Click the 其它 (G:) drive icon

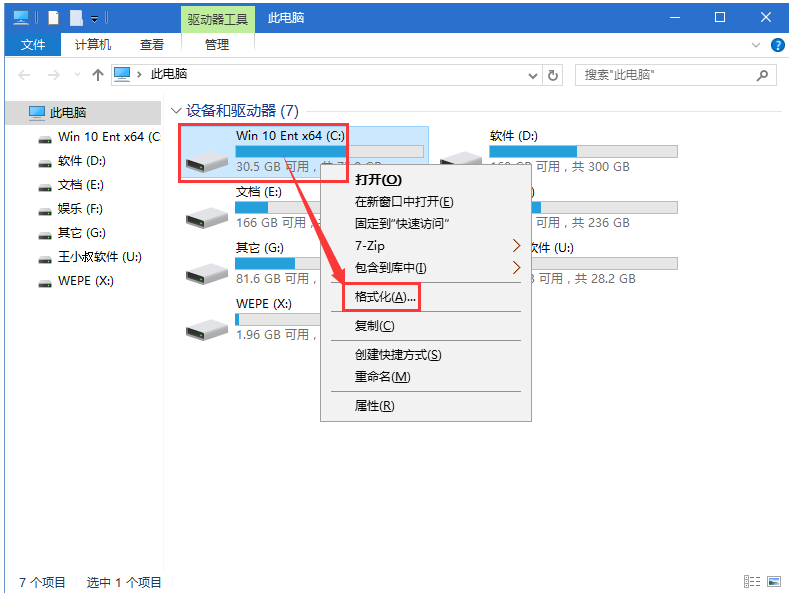tap(207, 274)
